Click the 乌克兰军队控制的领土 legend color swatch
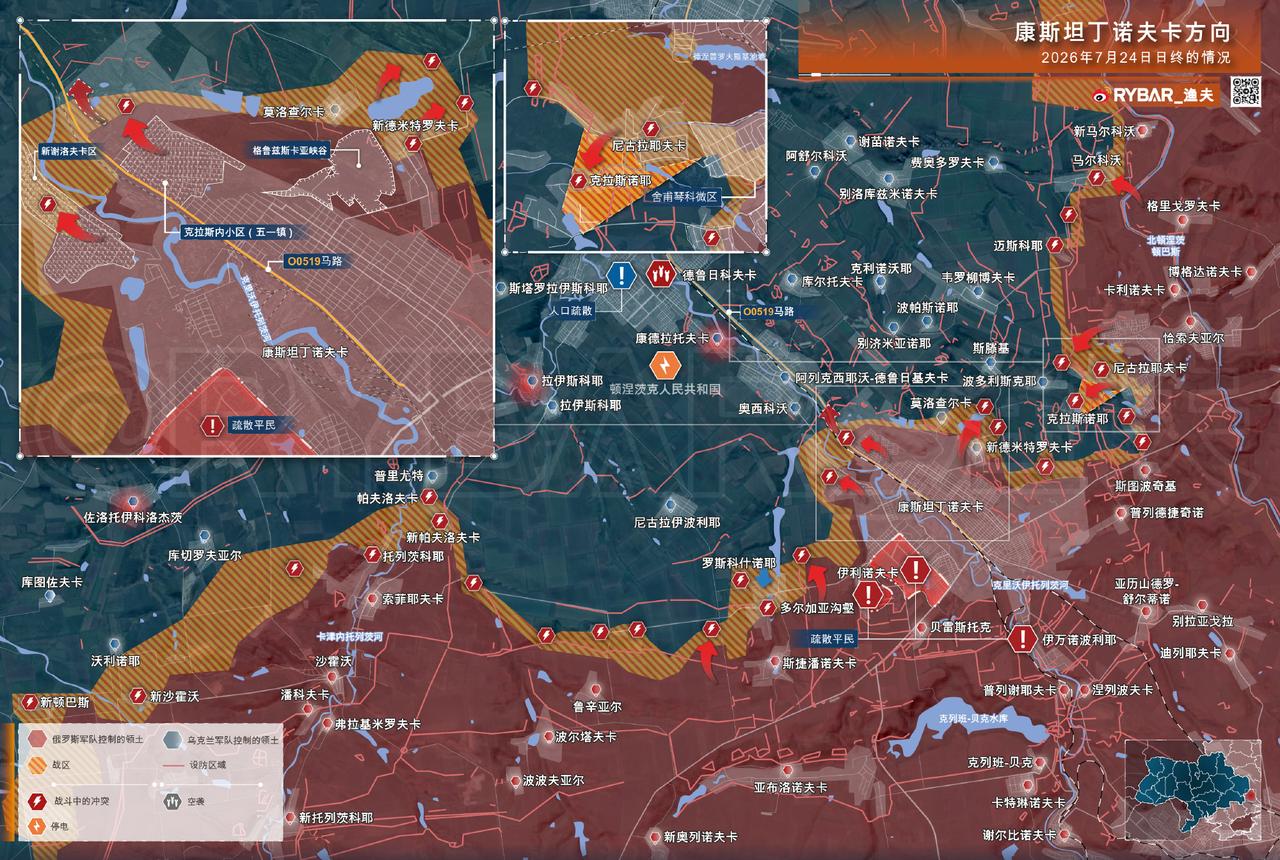Screen dimensions: 1280x860 click(170, 740)
